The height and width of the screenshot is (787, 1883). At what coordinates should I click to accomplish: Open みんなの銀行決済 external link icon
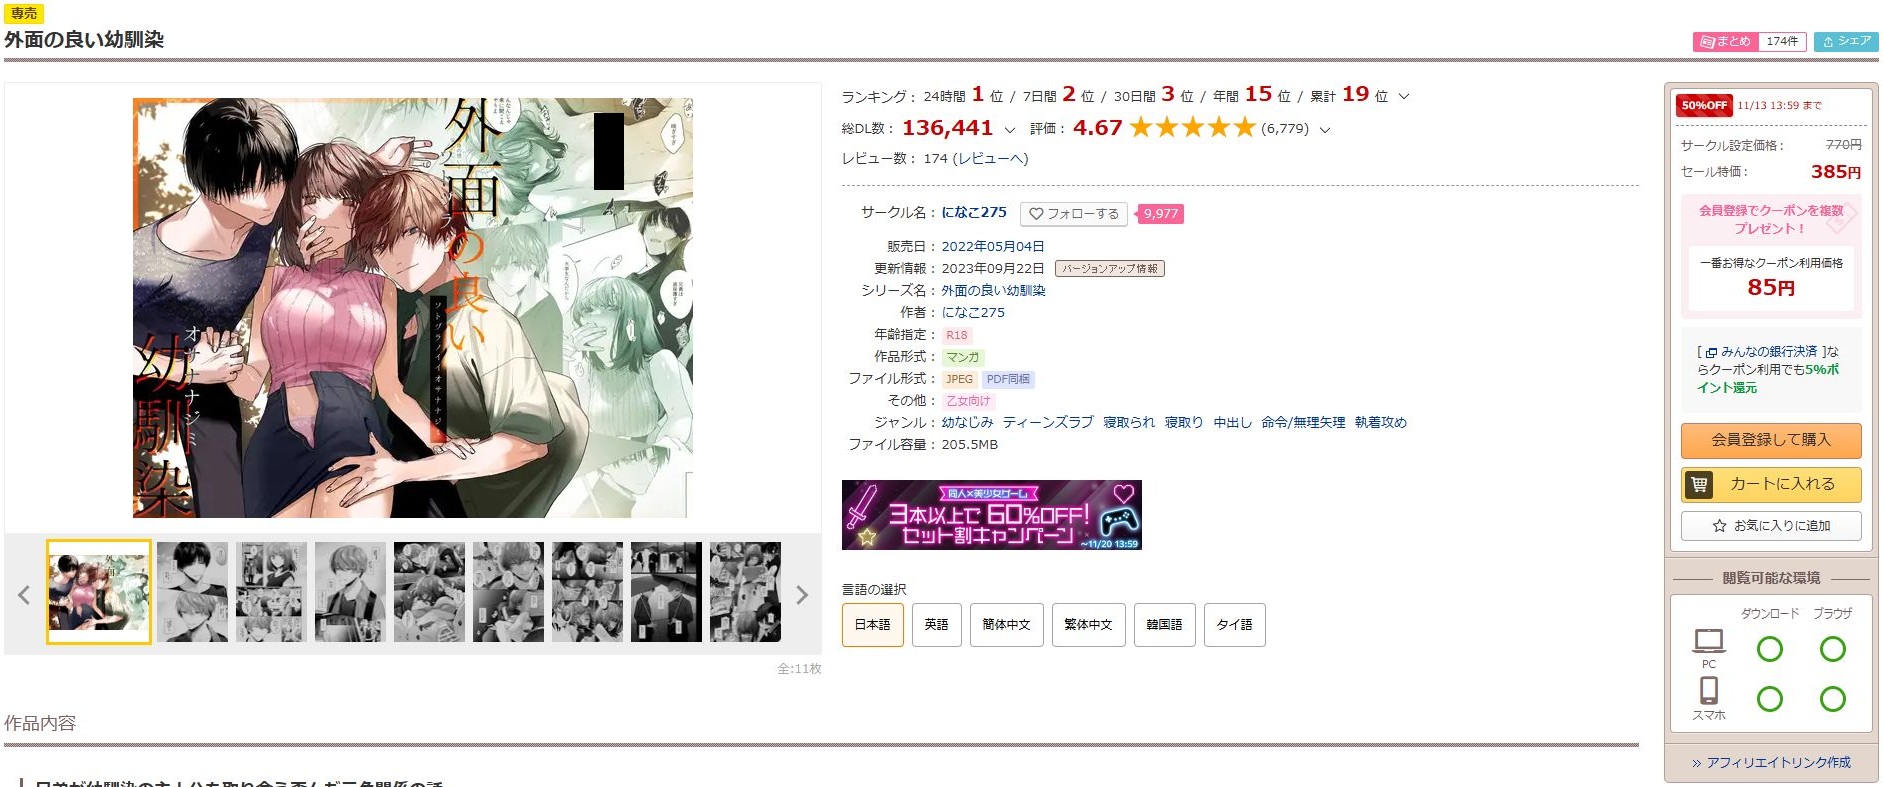1711,353
